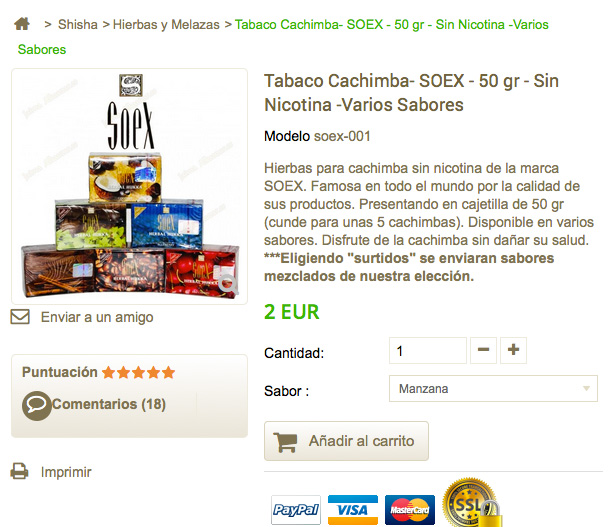613x527 pixels.
Task: Click the magnifier zoom icon on product image
Action: tap(228, 284)
